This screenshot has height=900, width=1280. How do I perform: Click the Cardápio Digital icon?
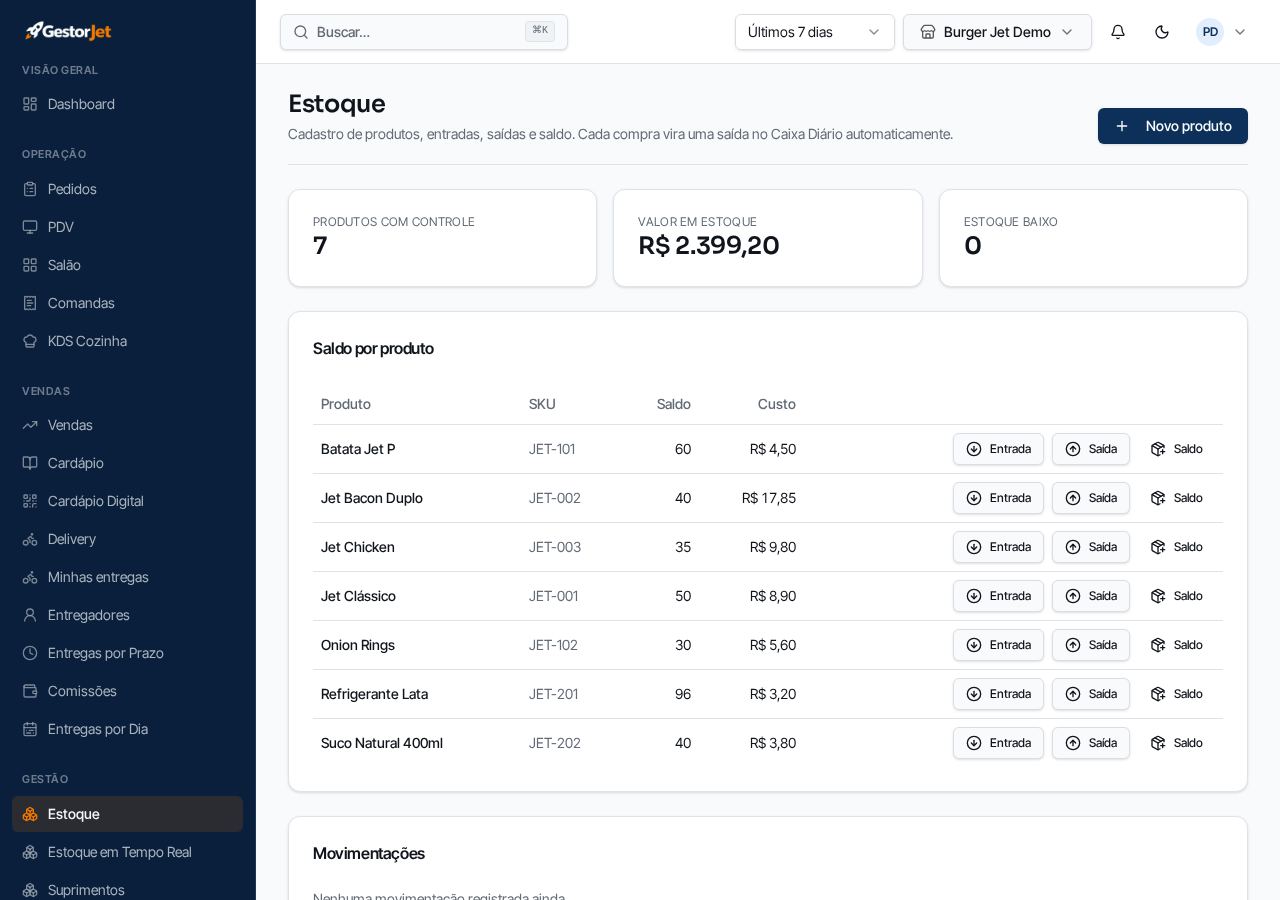coord(30,501)
